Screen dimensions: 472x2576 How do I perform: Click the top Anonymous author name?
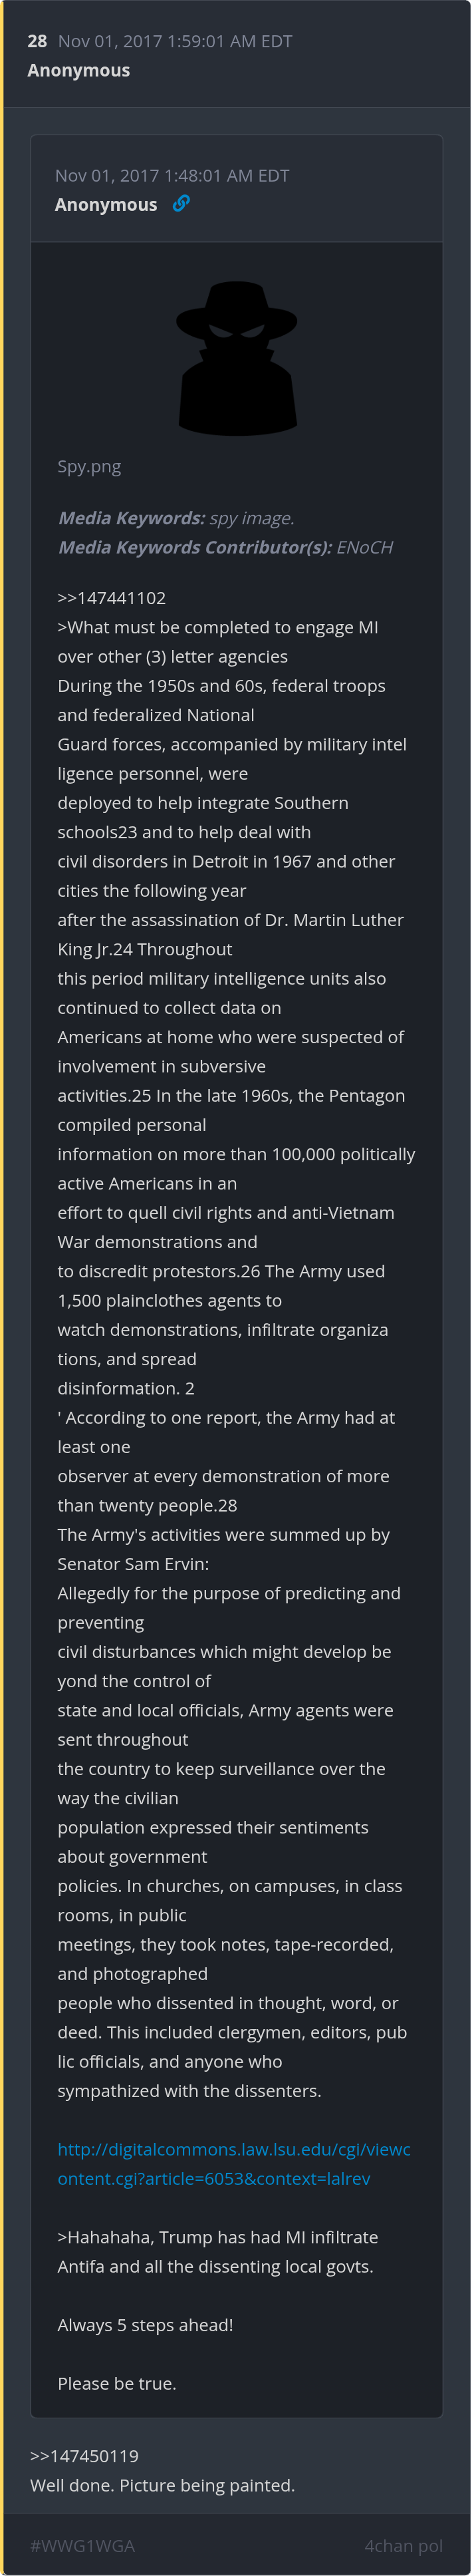pyautogui.click(x=79, y=70)
